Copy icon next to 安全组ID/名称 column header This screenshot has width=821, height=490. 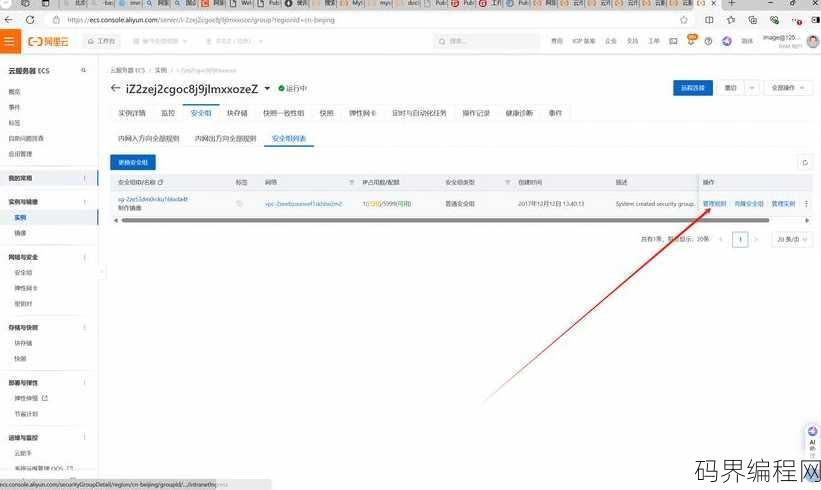click(161, 182)
